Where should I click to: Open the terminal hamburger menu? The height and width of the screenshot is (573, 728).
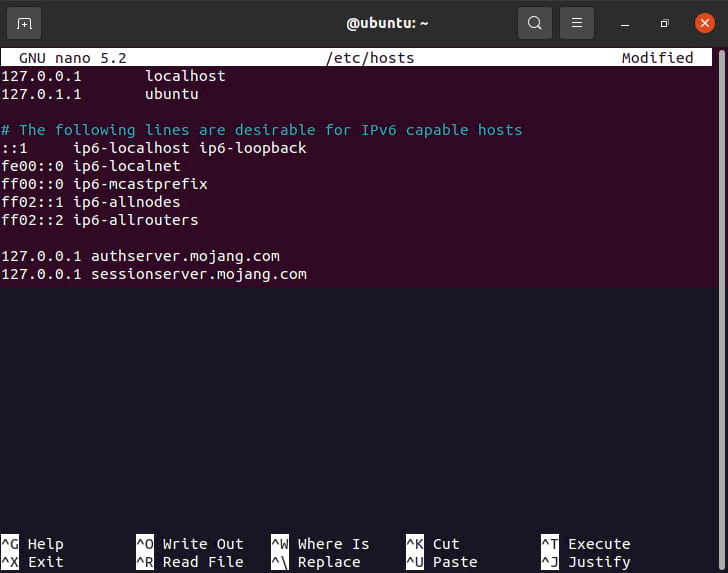click(576, 22)
